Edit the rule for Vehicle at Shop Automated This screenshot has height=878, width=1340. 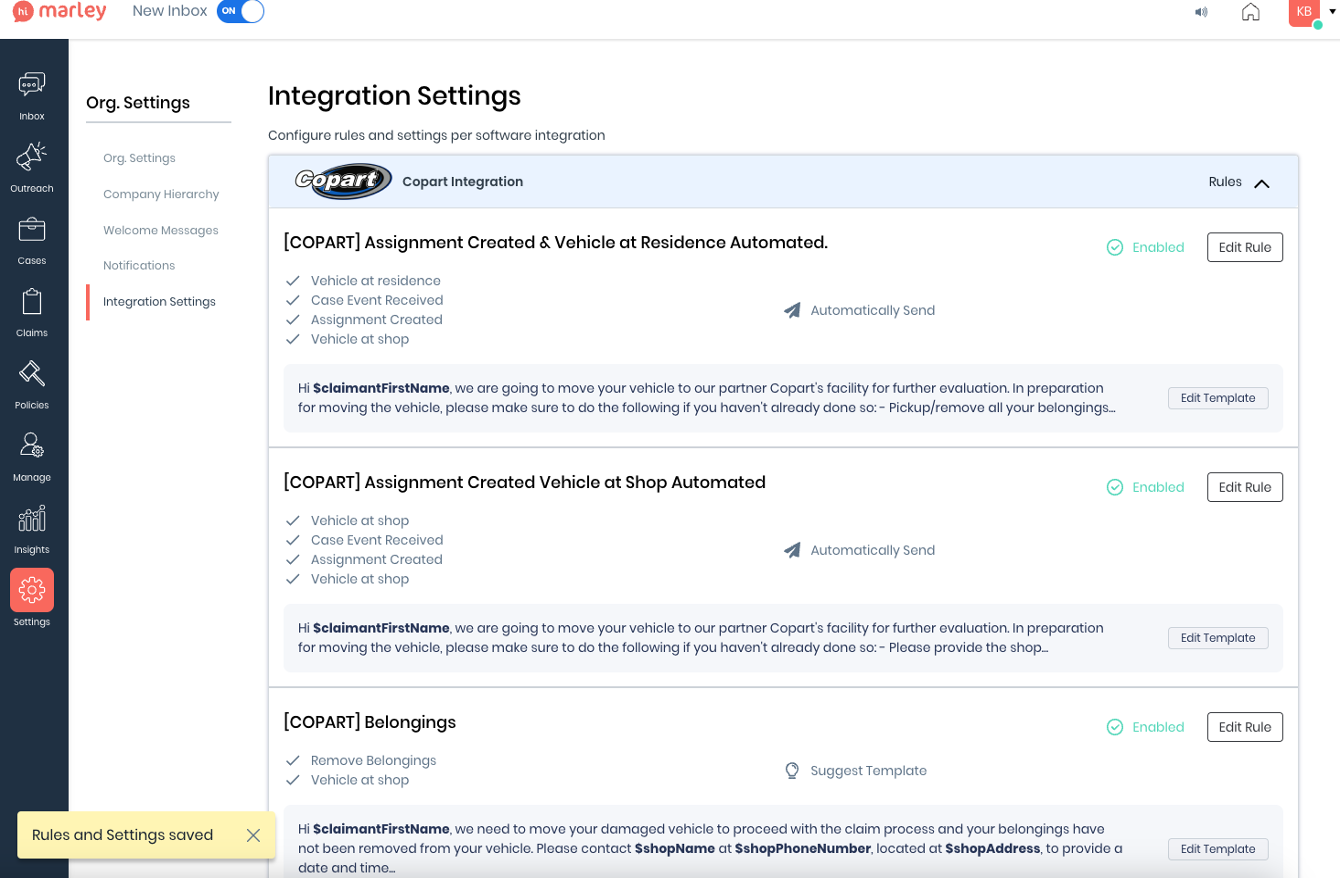click(1244, 487)
